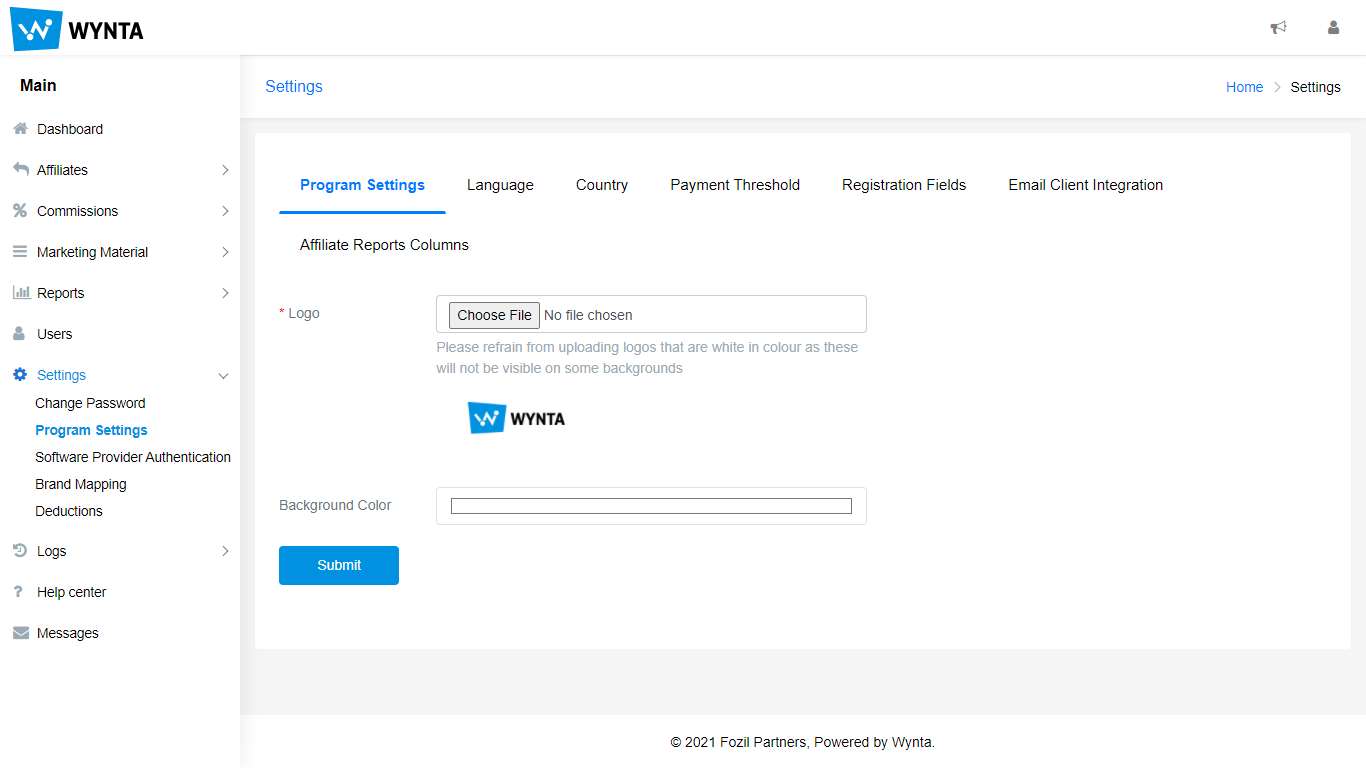Click the Submit button
The height and width of the screenshot is (768, 1366).
[x=338, y=565]
